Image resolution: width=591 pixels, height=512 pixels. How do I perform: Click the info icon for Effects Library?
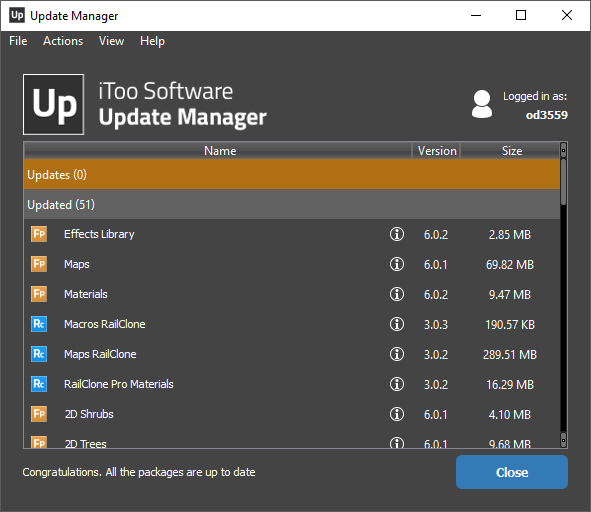[x=397, y=234]
